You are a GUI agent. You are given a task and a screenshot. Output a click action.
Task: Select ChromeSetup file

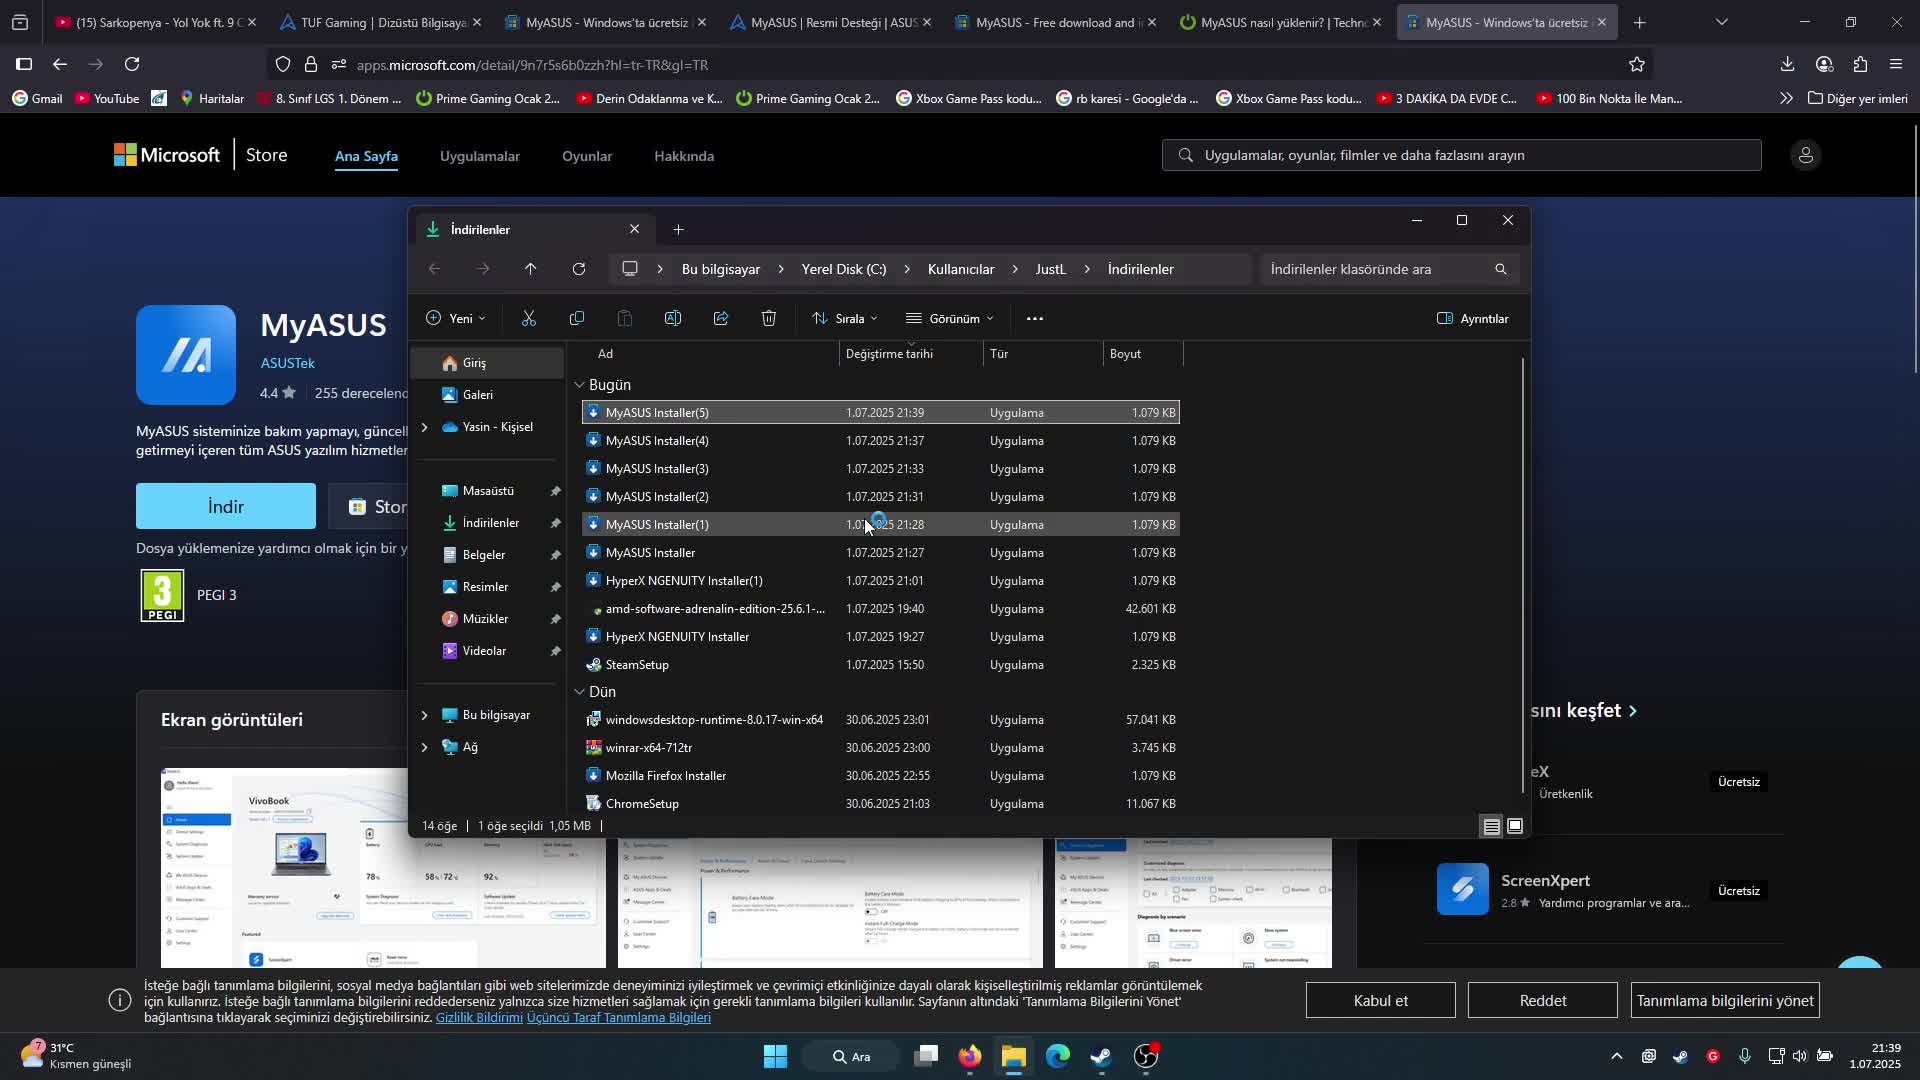click(881, 803)
